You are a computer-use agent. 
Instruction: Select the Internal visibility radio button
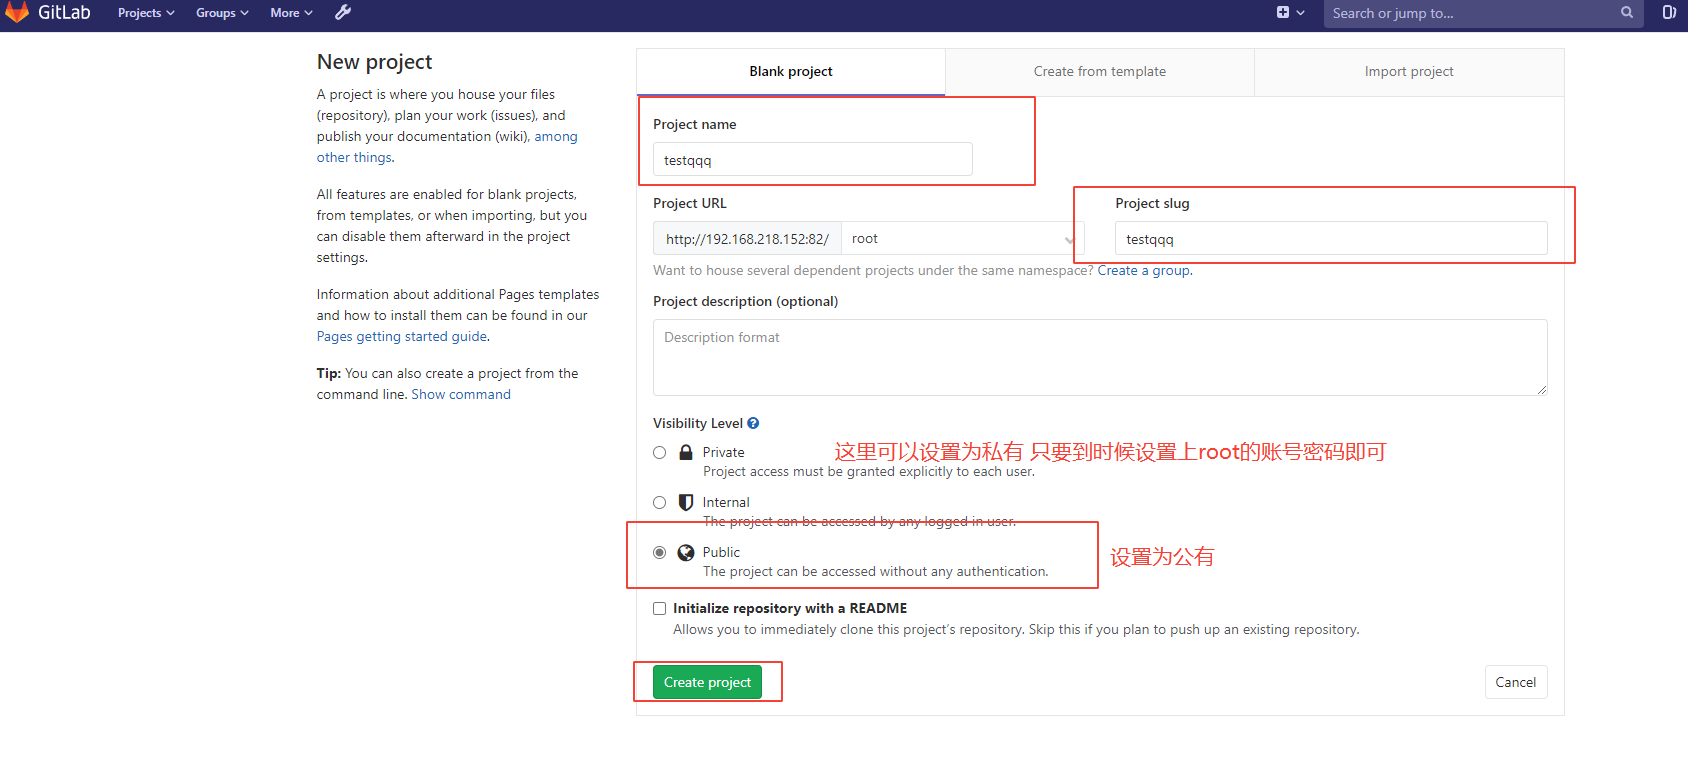pyautogui.click(x=660, y=503)
